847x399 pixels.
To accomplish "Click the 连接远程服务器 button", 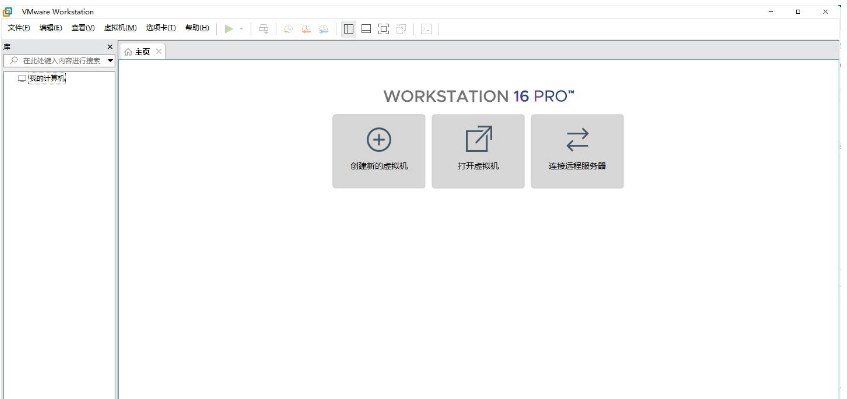I will 577,151.
